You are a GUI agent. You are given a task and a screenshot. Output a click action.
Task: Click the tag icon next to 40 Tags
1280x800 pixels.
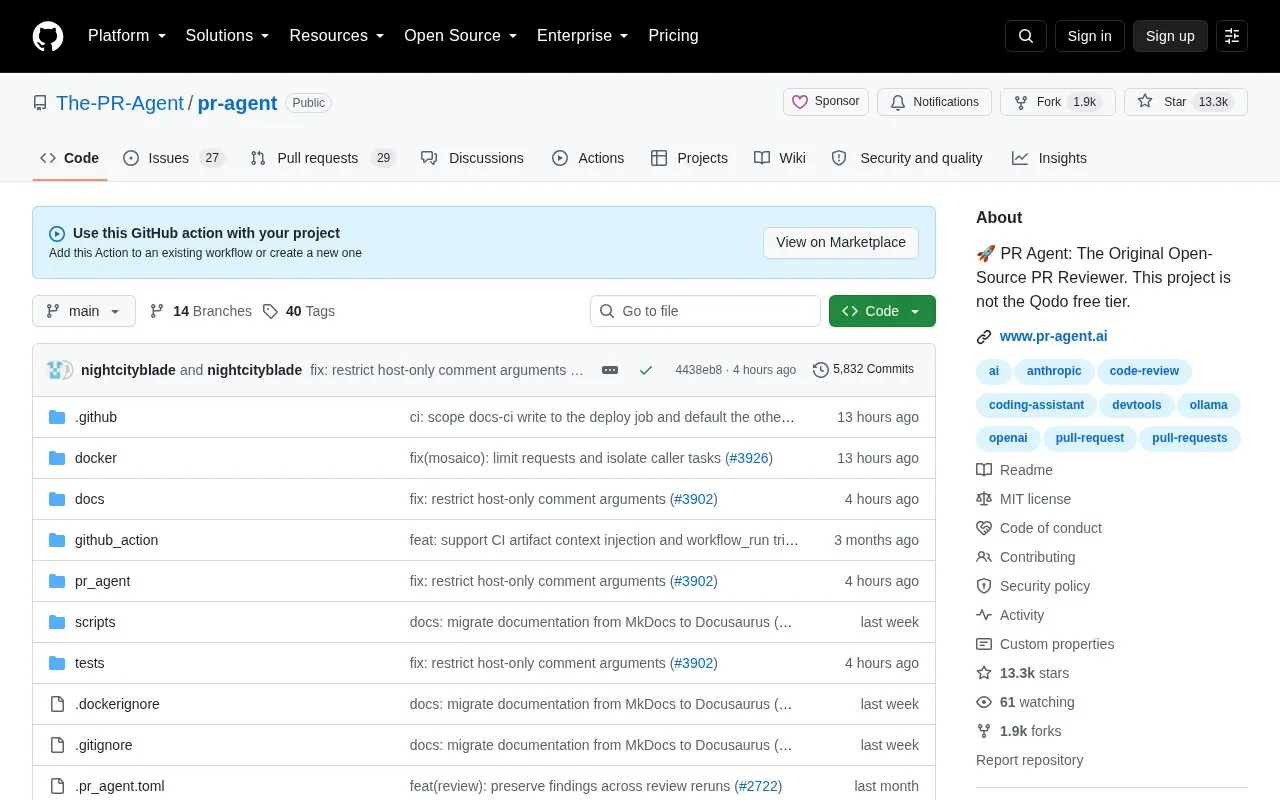[x=270, y=311]
